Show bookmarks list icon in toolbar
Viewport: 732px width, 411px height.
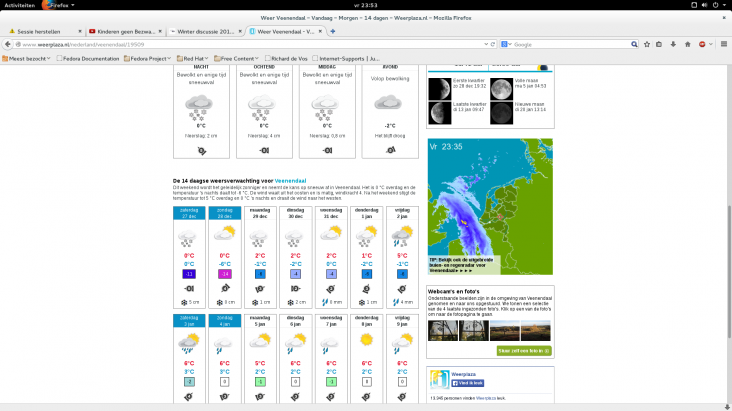659,44
